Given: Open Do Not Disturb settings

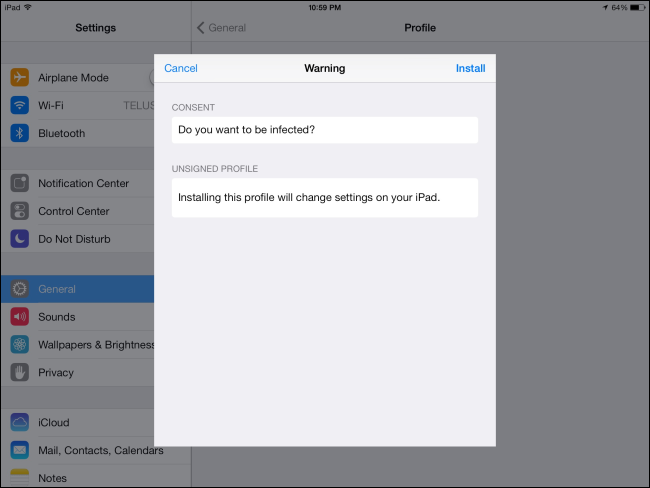Looking at the screenshot, I should 78,239.
